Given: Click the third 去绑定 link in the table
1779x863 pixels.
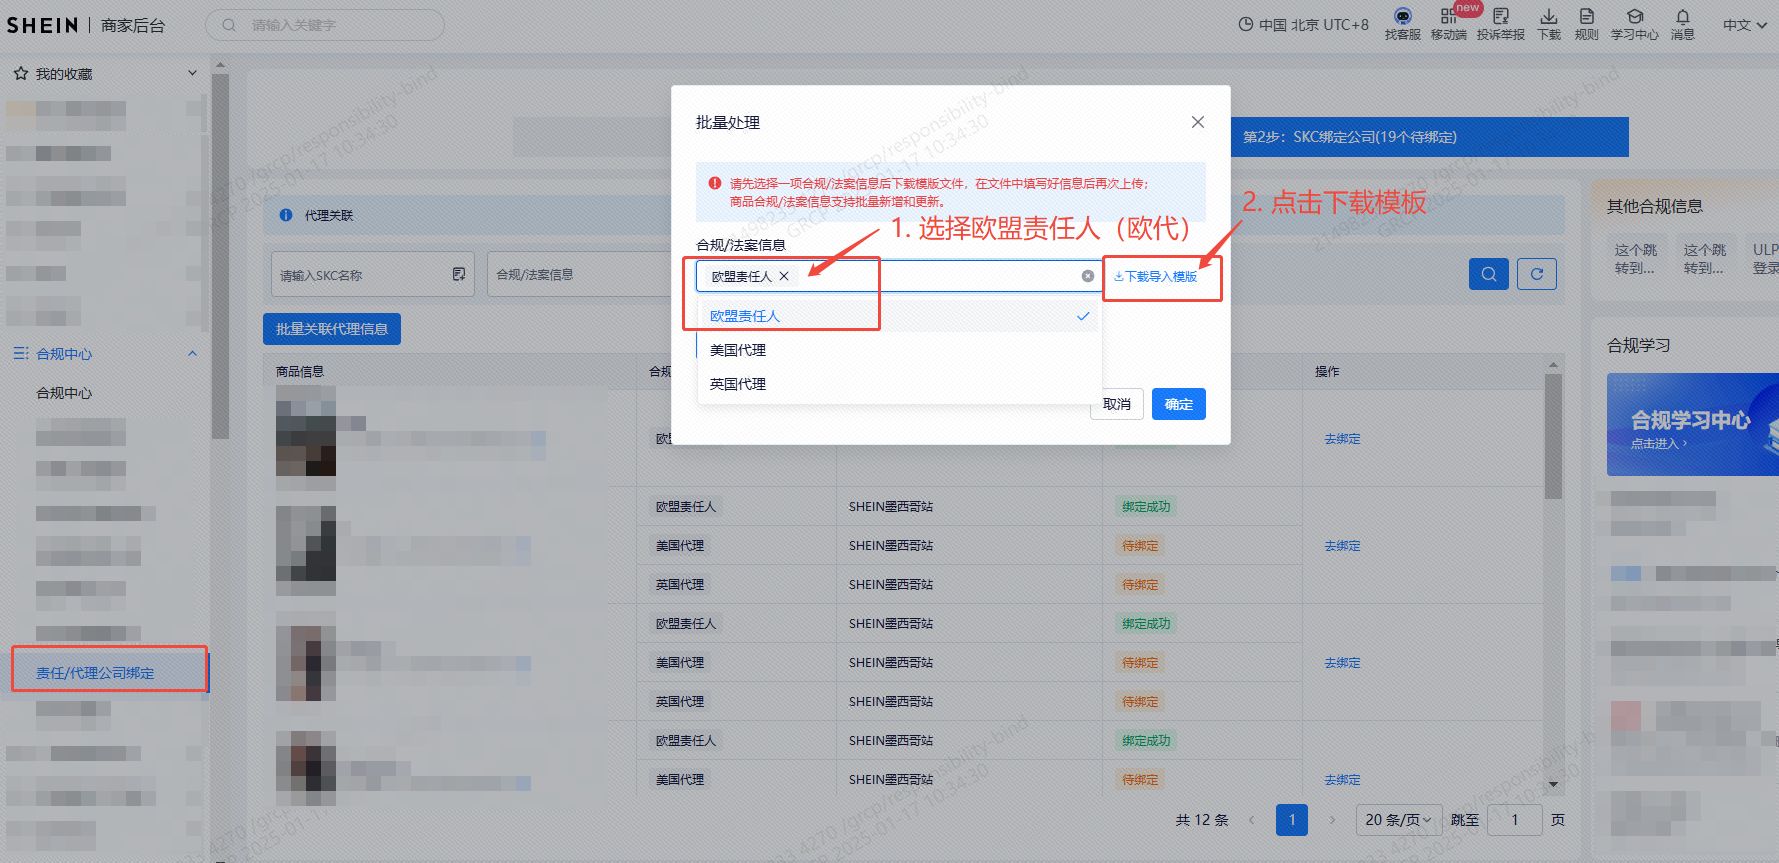Looking at the screenshot, I should pos(1342,663).
